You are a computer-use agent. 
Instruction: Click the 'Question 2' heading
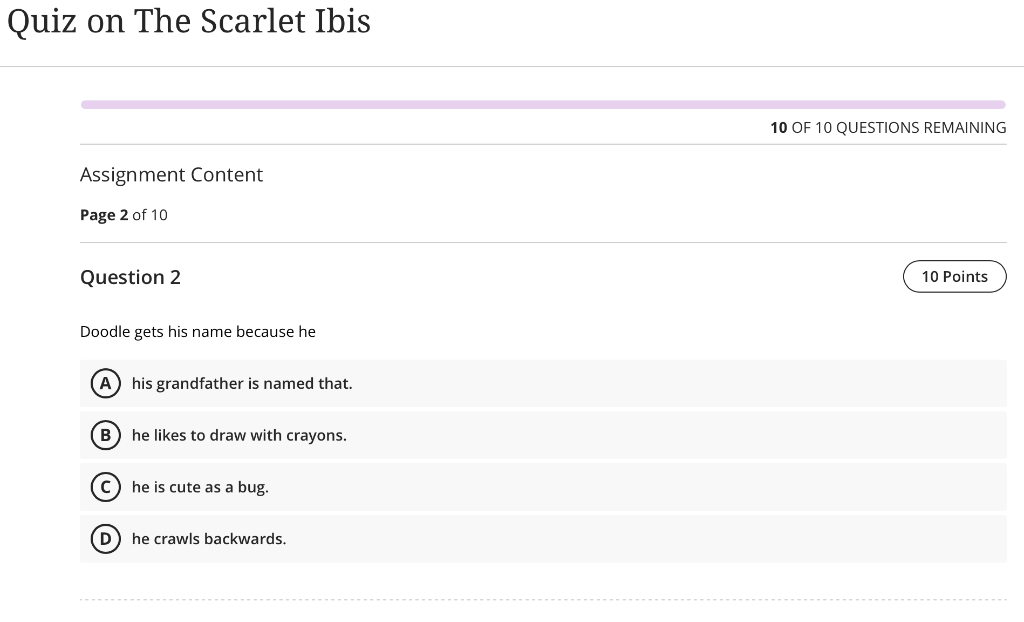click(130, 277)
